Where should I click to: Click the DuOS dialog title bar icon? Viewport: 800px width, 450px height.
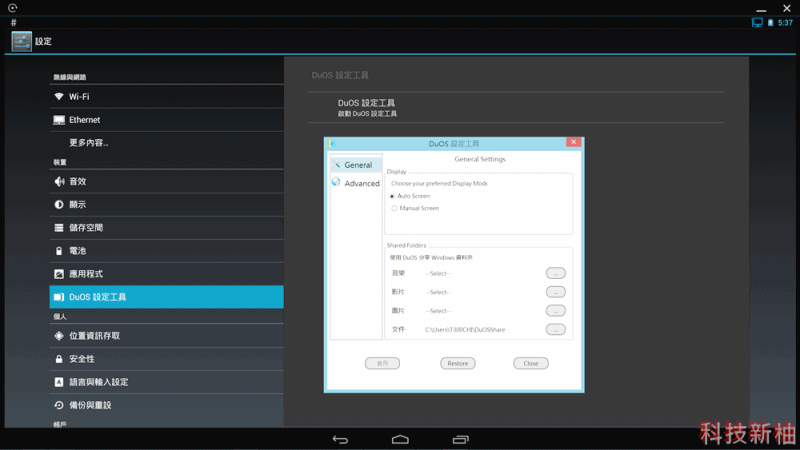tap(332, 144)
